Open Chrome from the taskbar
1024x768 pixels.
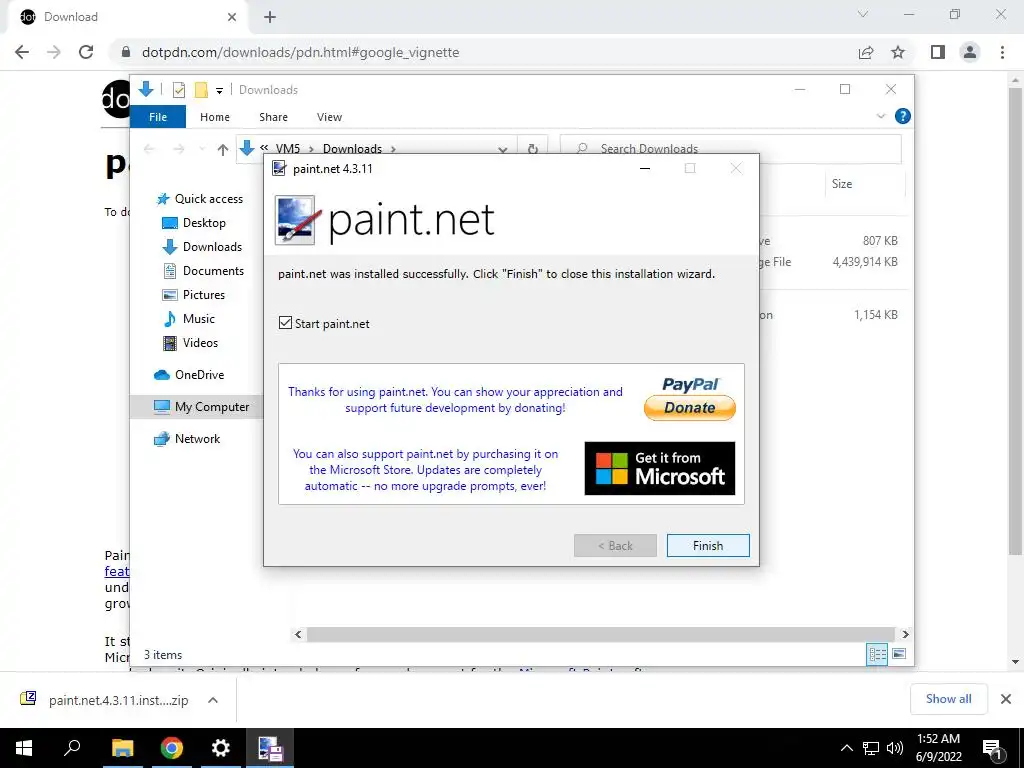coord(172,748)
